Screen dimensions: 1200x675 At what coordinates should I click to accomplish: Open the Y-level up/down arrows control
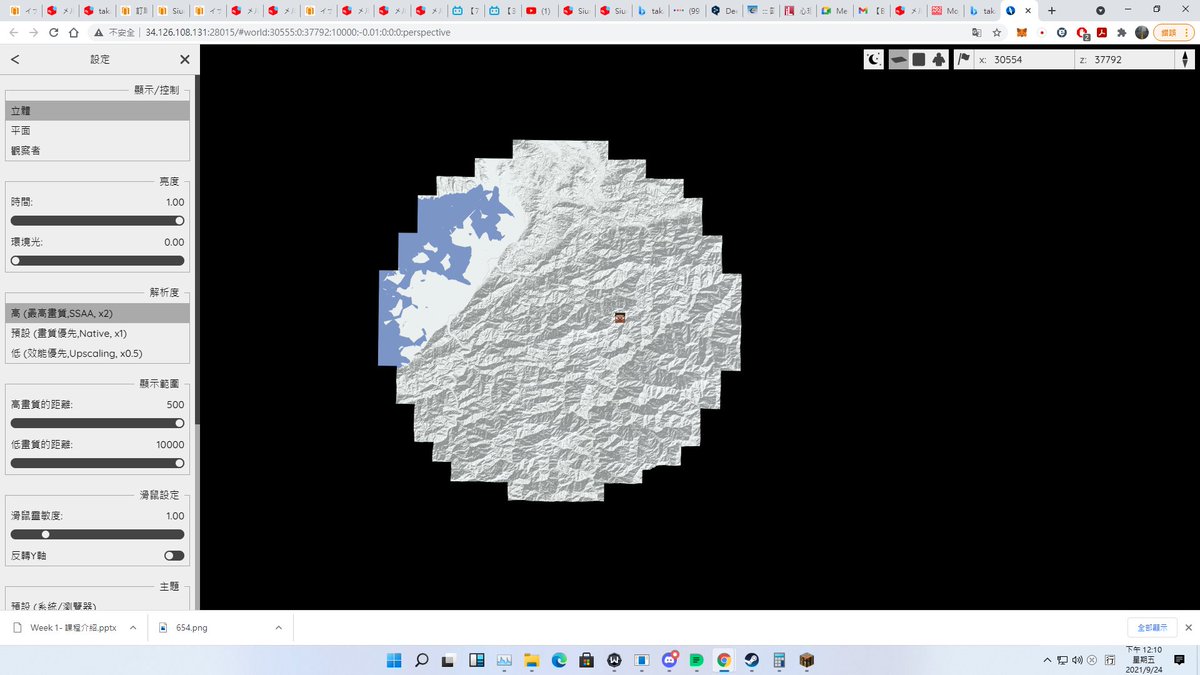[1186, 59]
